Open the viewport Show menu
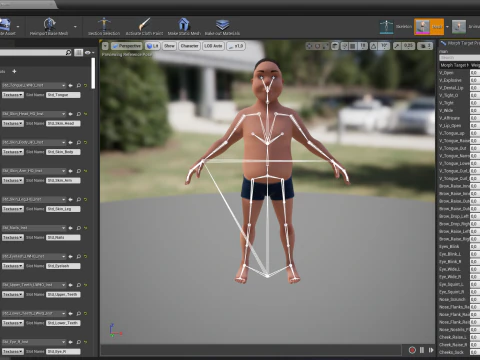 click(x=169, y=46)
